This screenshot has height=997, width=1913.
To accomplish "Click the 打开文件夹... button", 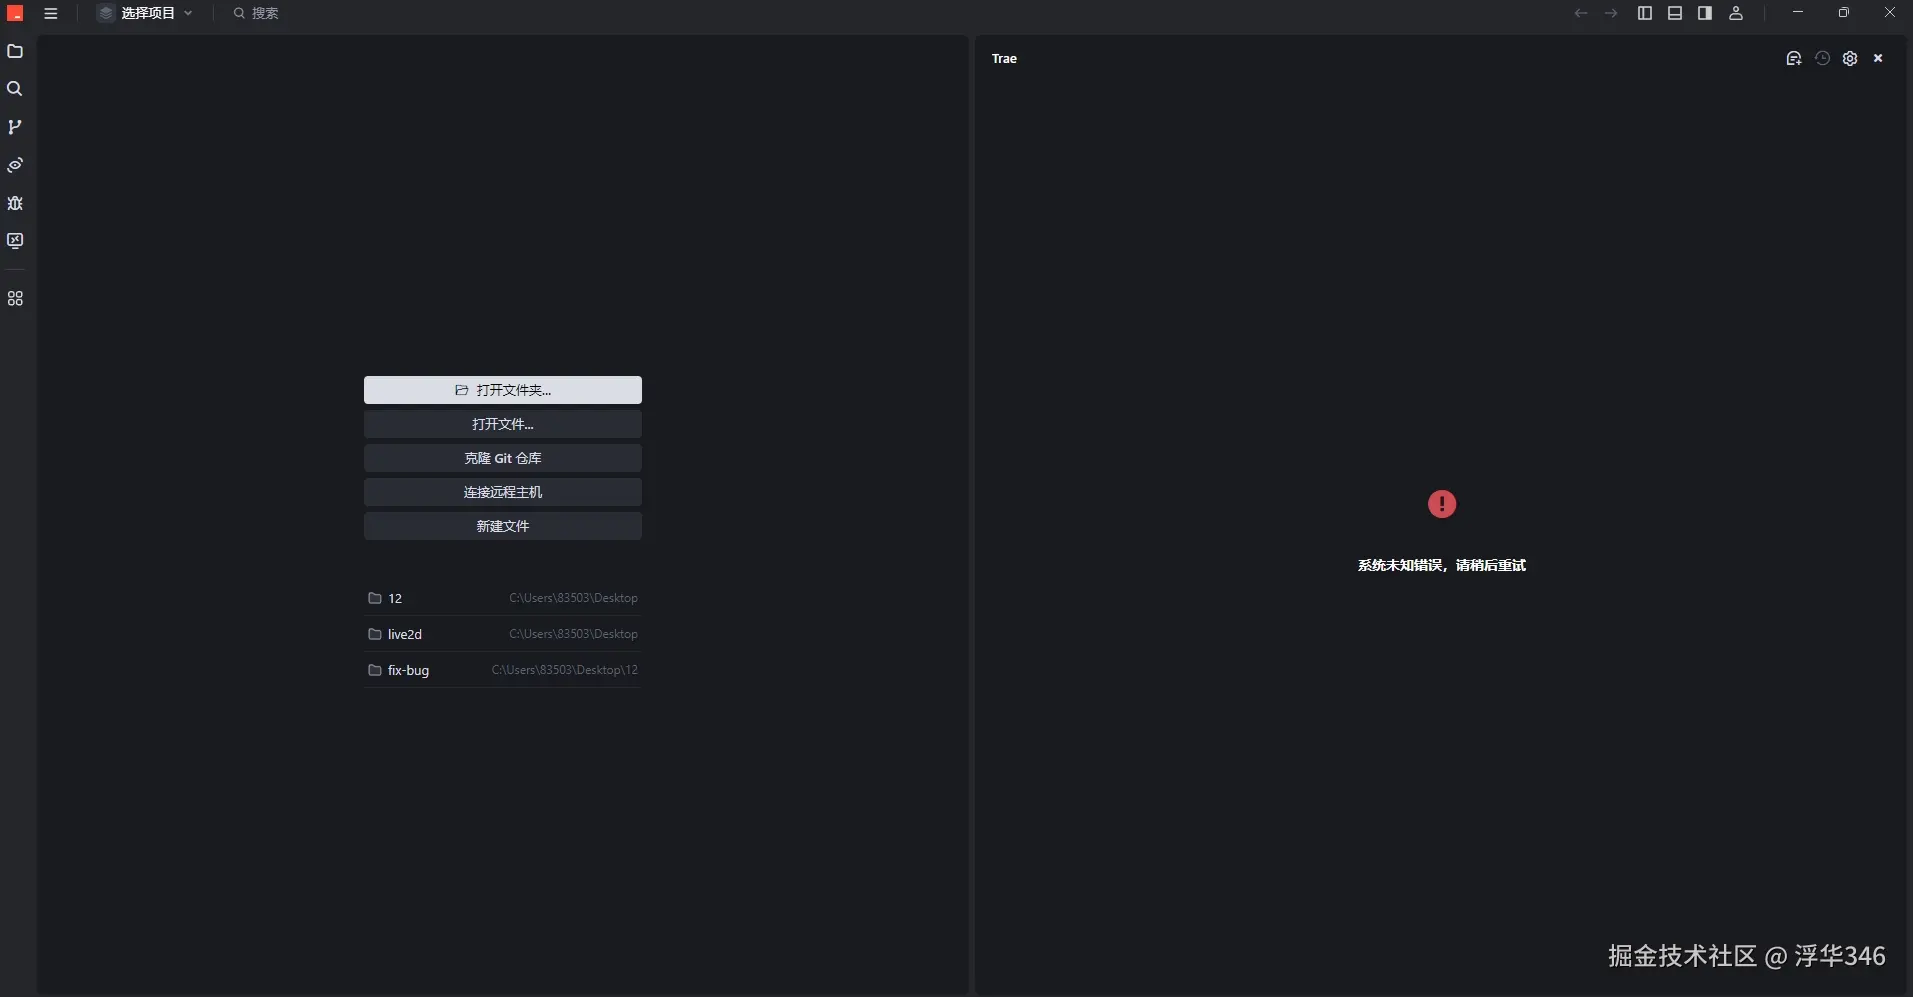I will pyautogui.click(x=502, y=390).
